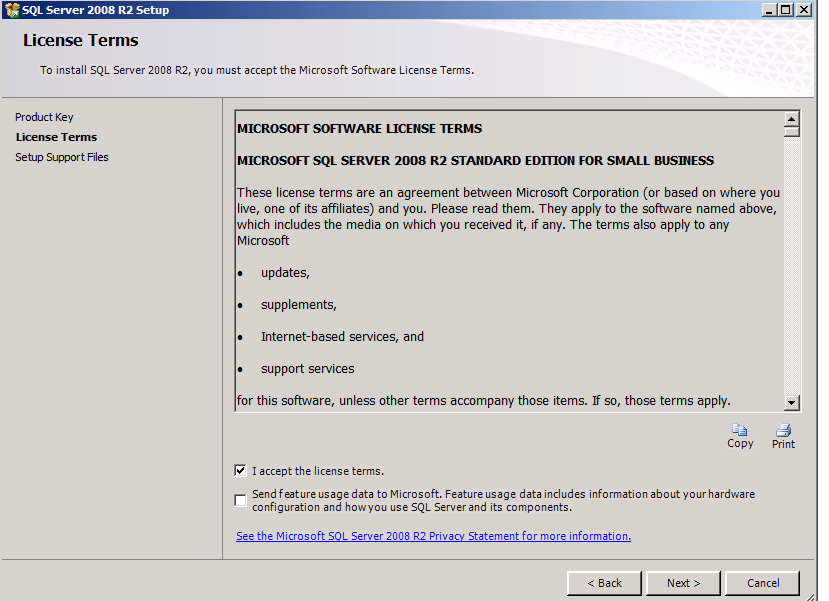Click the 'MICROSOFT SOFTWARE LICENSE TERMS' heading
Screen dimensions: 829x601
point(360,128)
